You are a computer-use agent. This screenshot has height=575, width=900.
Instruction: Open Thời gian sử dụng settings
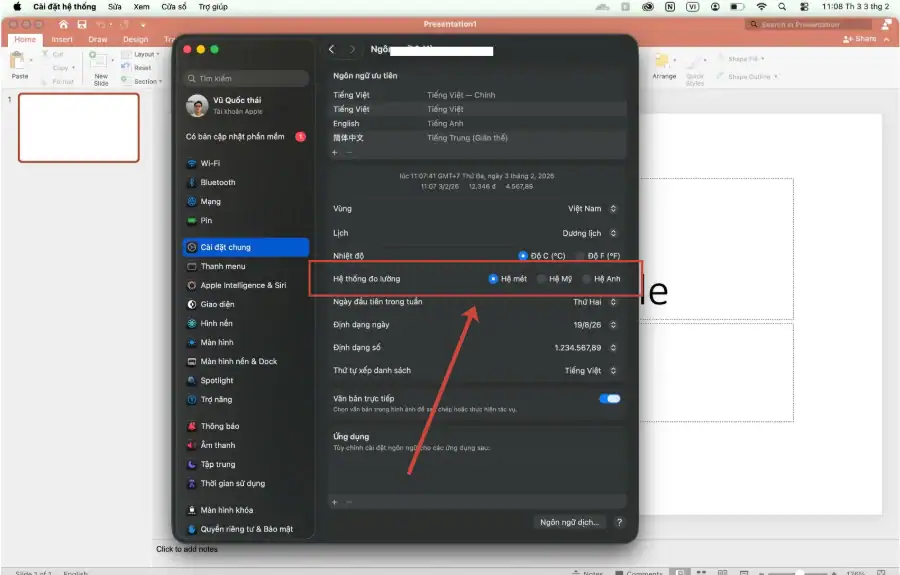(x=232, y=483)
